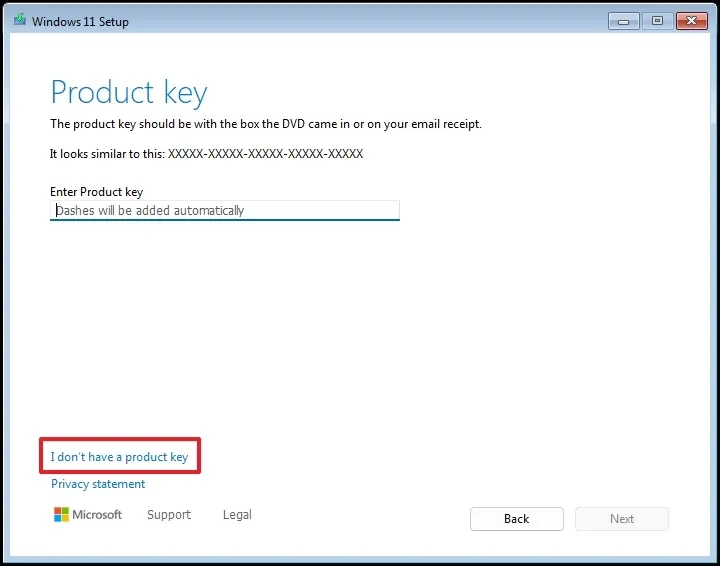This screenshot has width=720, height=566.
Task: Click the Windows Setup icon in title bar
Action: tap(19, 21)
